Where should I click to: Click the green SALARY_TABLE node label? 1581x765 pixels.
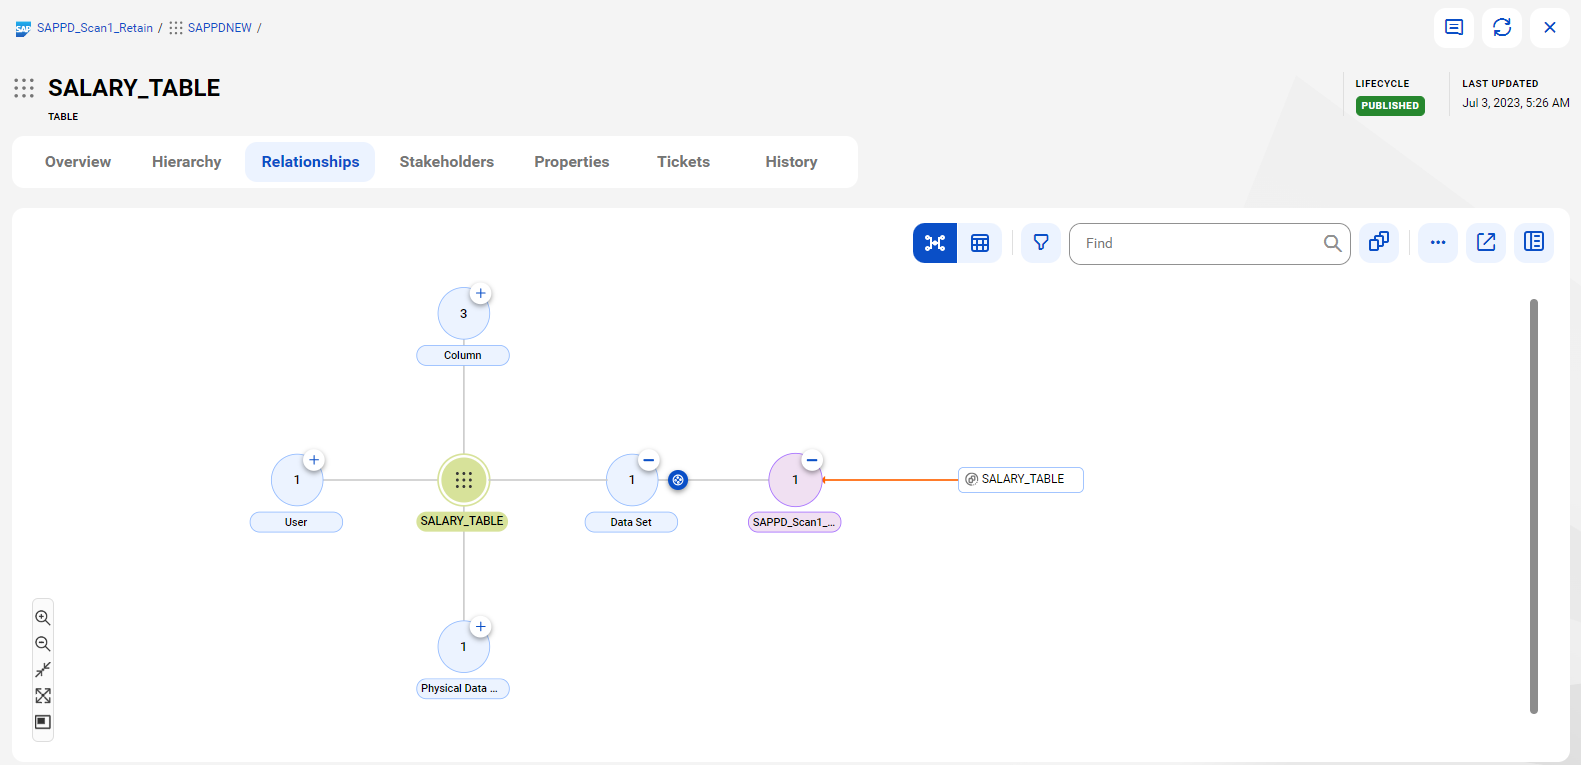pyautogui.click(x=462, y=521)
